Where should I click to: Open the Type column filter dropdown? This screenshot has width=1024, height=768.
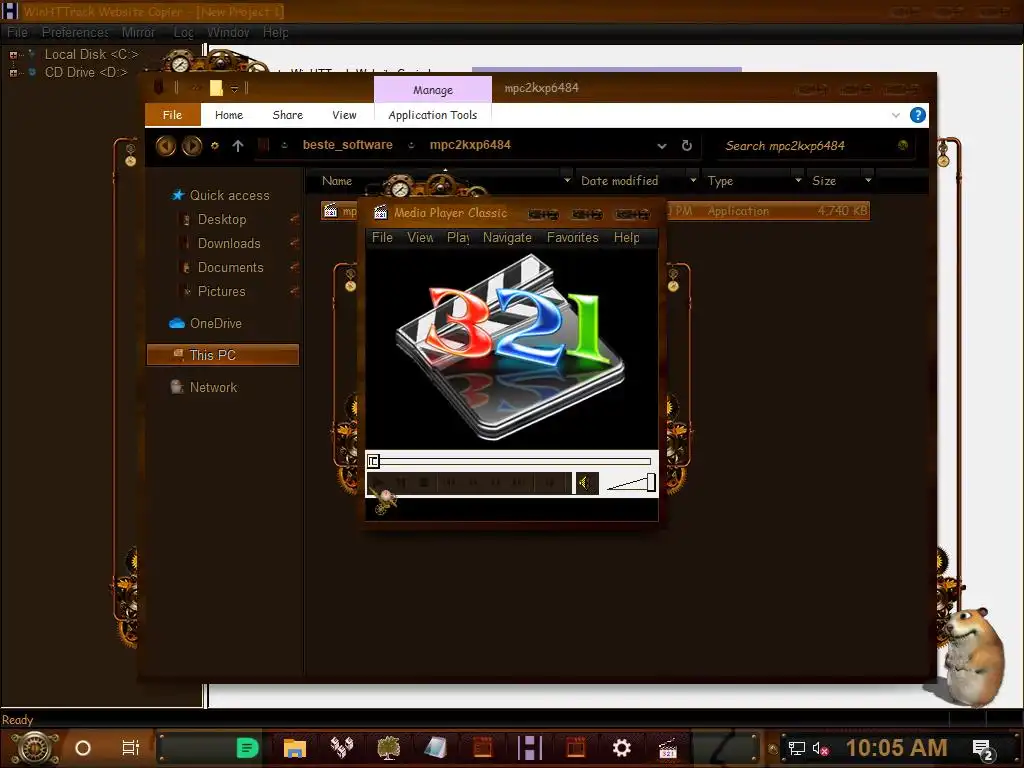(x=797, y=180)
